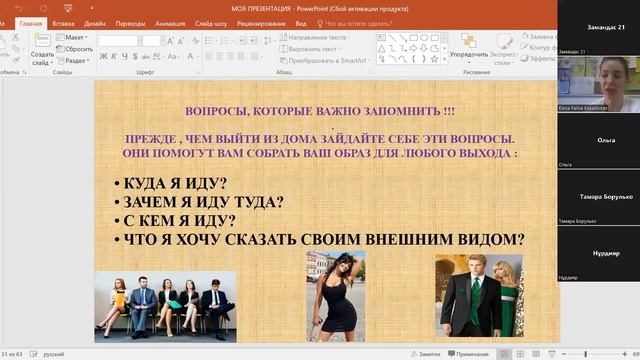Toggle text shadow S

pyautogui.click(x=135, y=56)
